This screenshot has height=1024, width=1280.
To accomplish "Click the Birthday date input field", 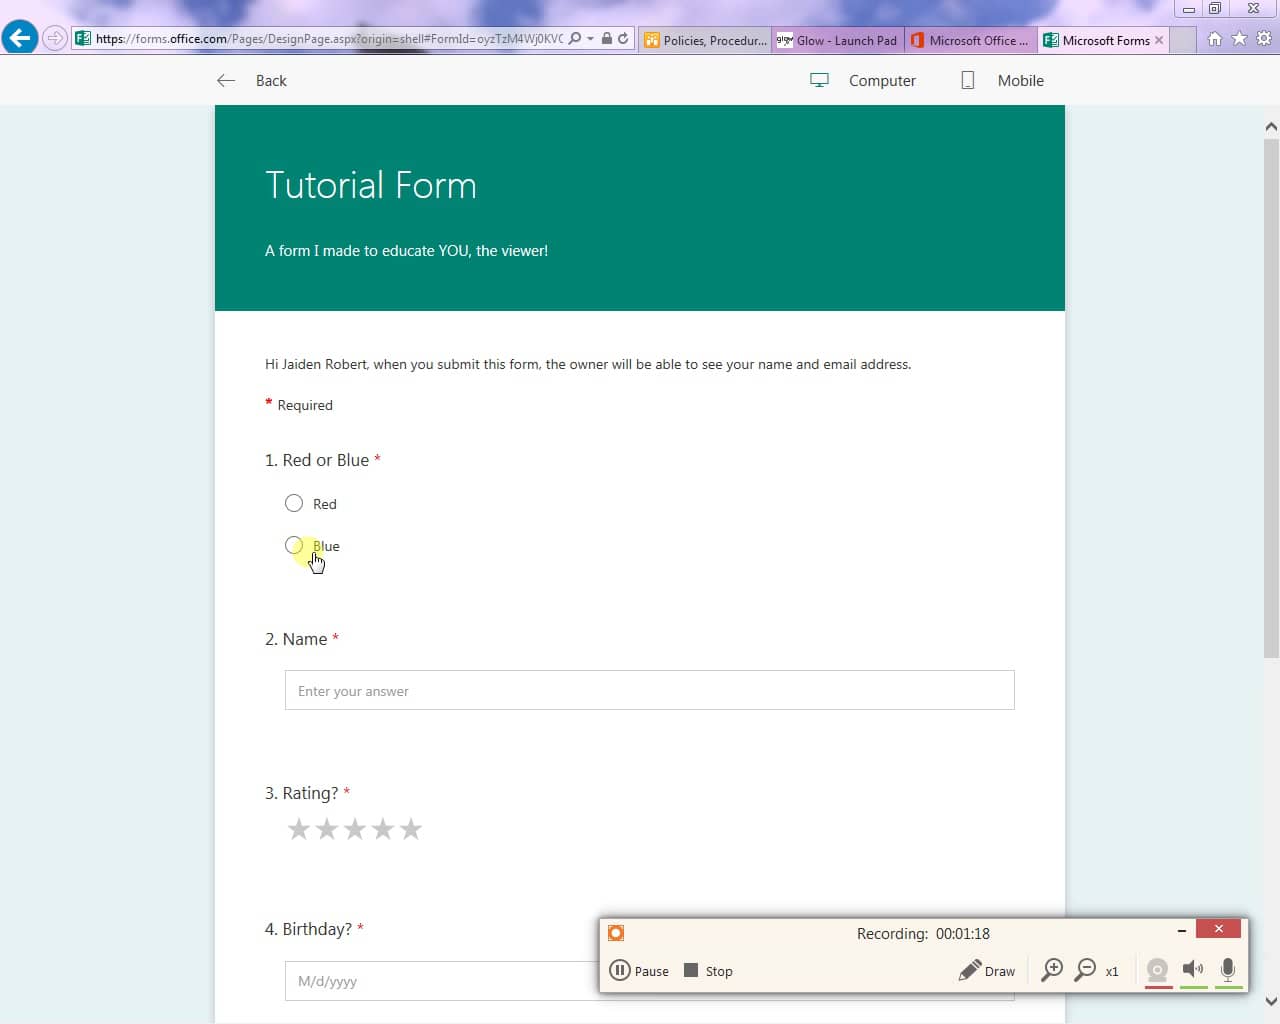I will (x=441, y=981).
